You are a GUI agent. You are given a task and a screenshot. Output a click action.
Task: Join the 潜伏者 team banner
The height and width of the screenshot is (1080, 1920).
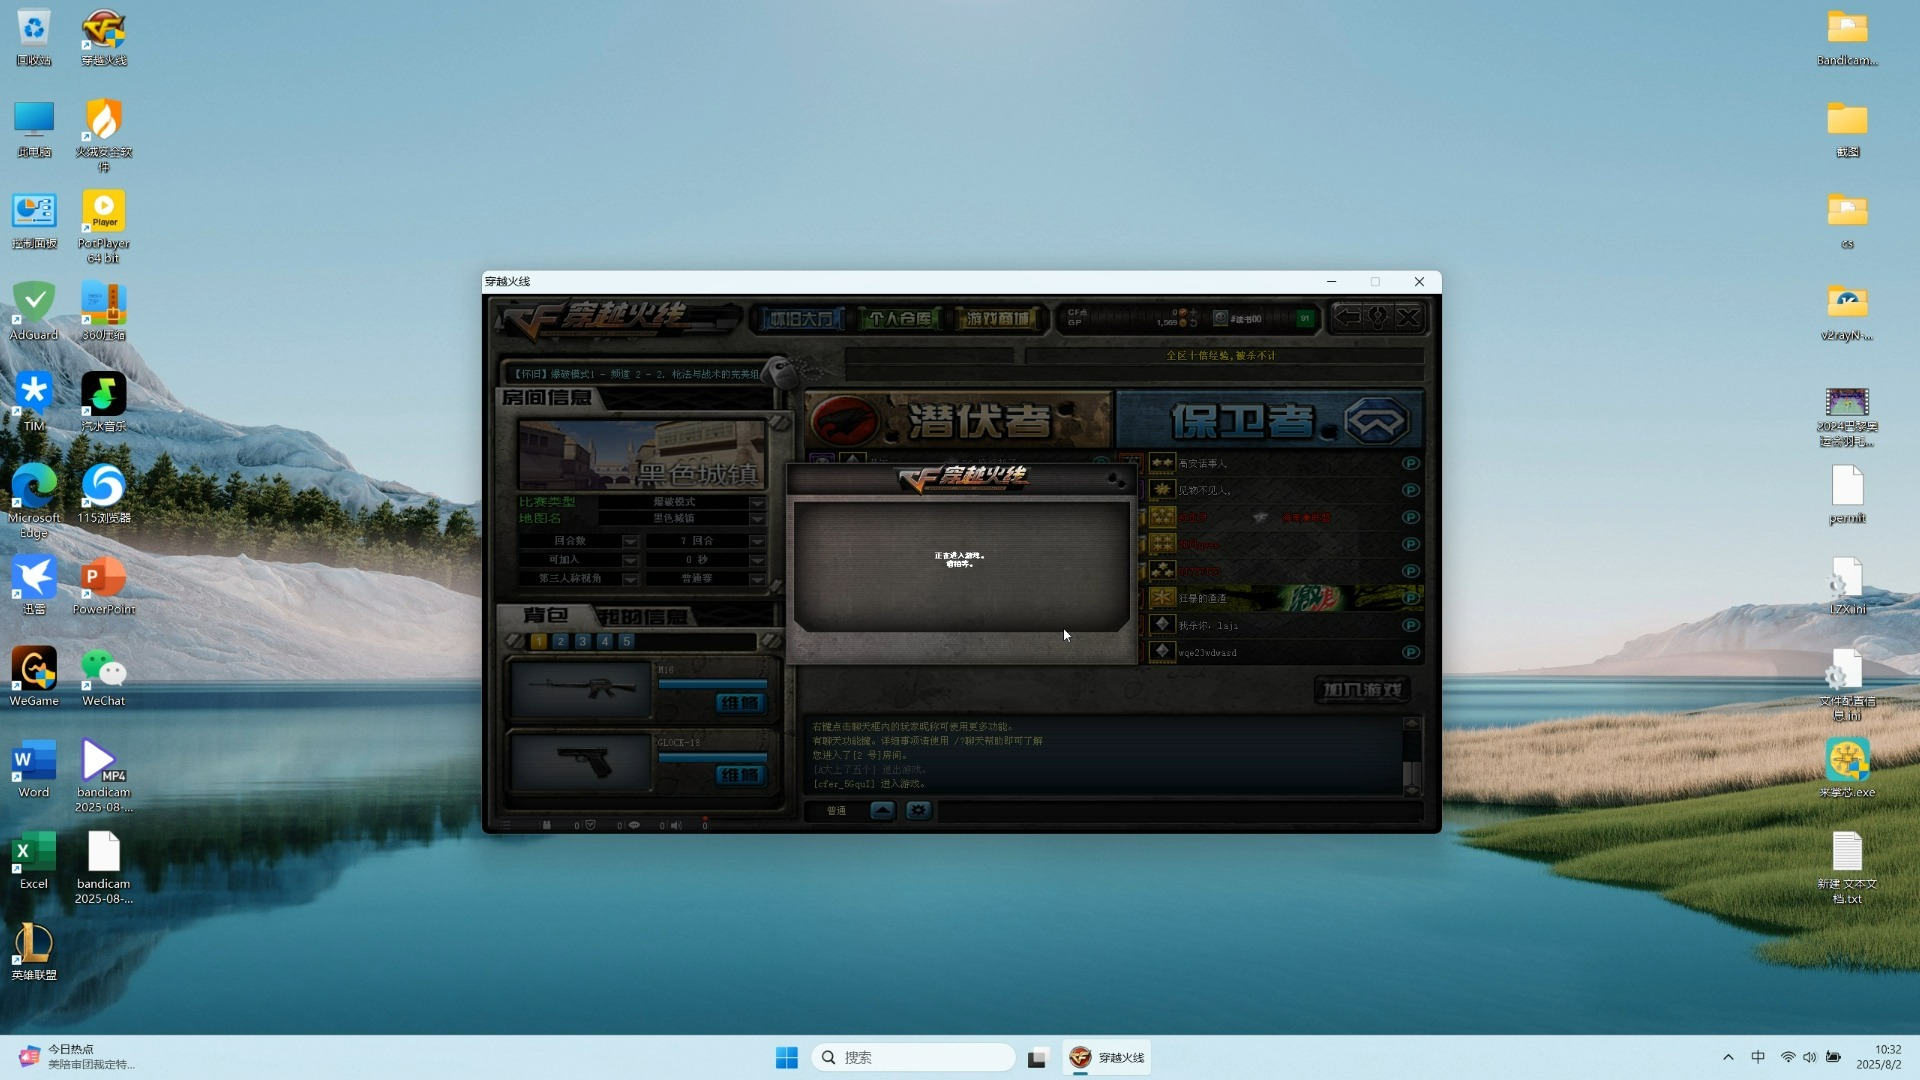pos(958,420)
